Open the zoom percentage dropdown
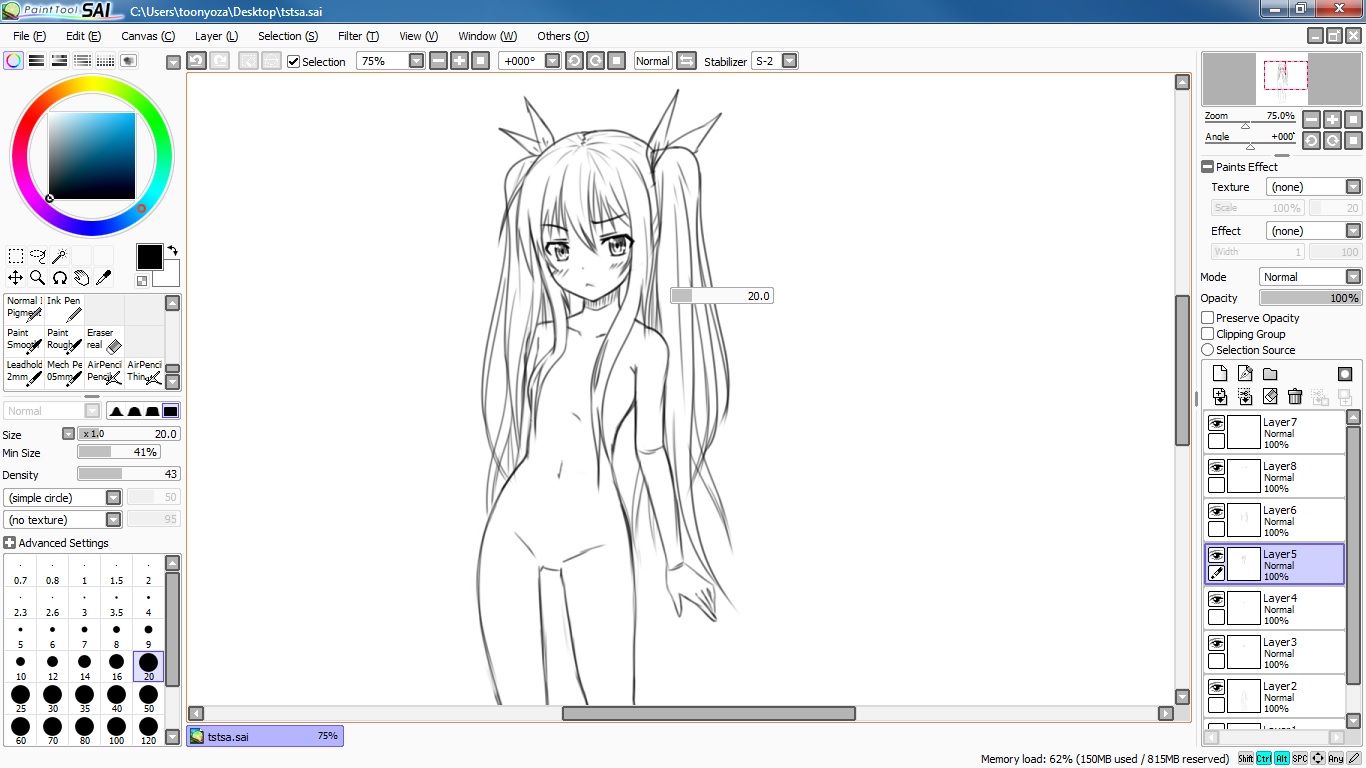 [x=417, y=61]
